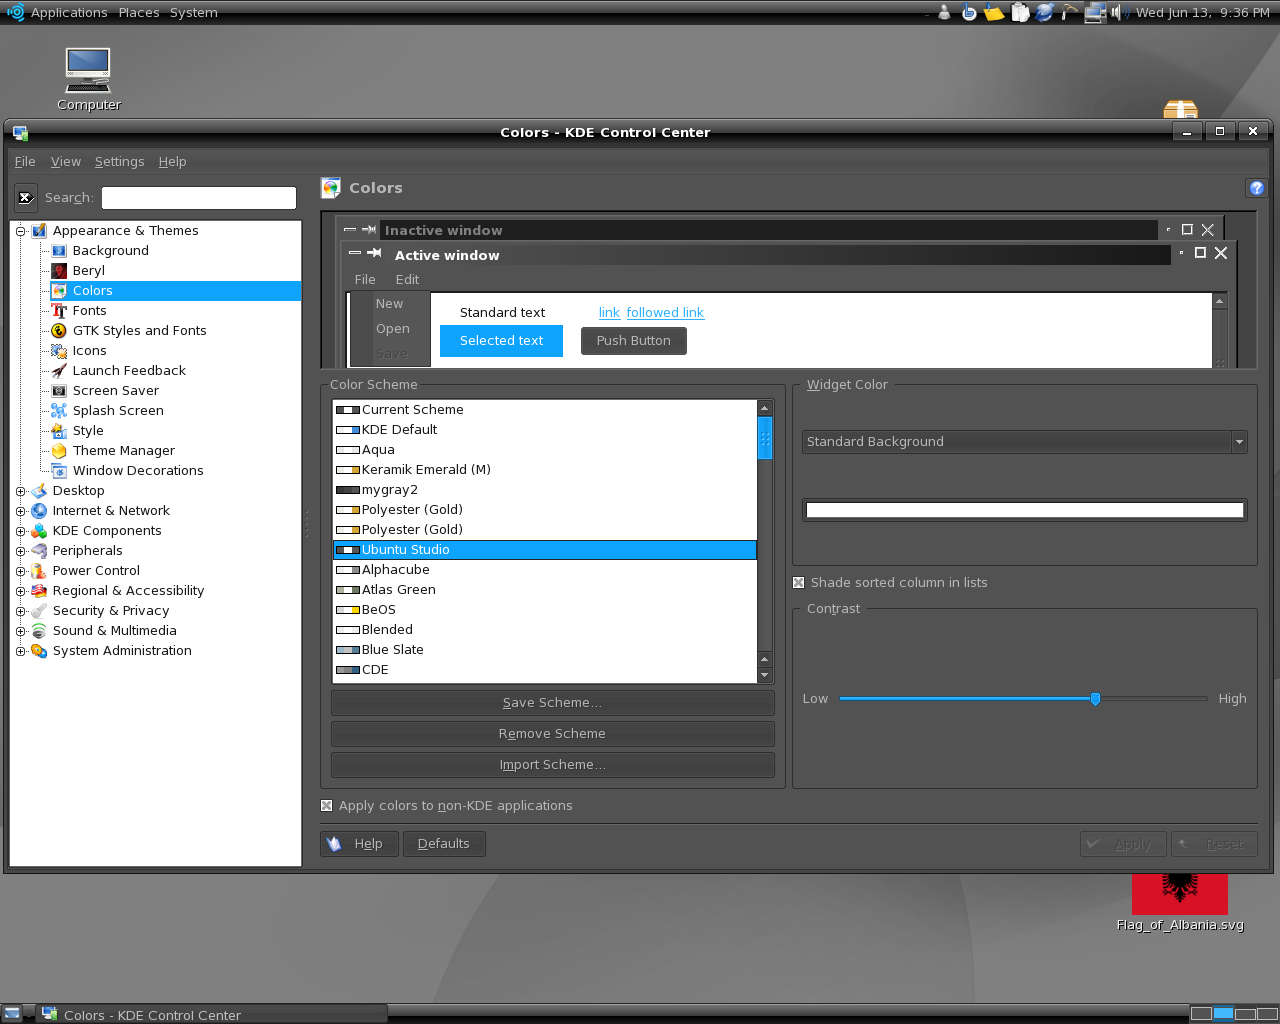Open the Settings menu
The image size is (1280, 1024).
[x=119, y=162]
